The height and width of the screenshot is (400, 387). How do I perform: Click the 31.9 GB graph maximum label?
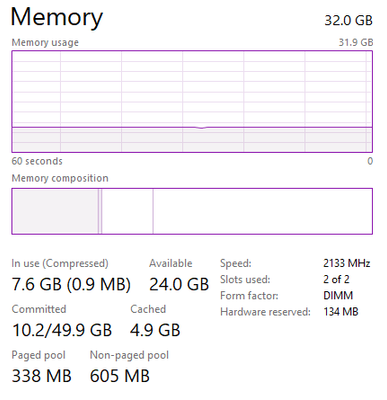click(356, 42)
